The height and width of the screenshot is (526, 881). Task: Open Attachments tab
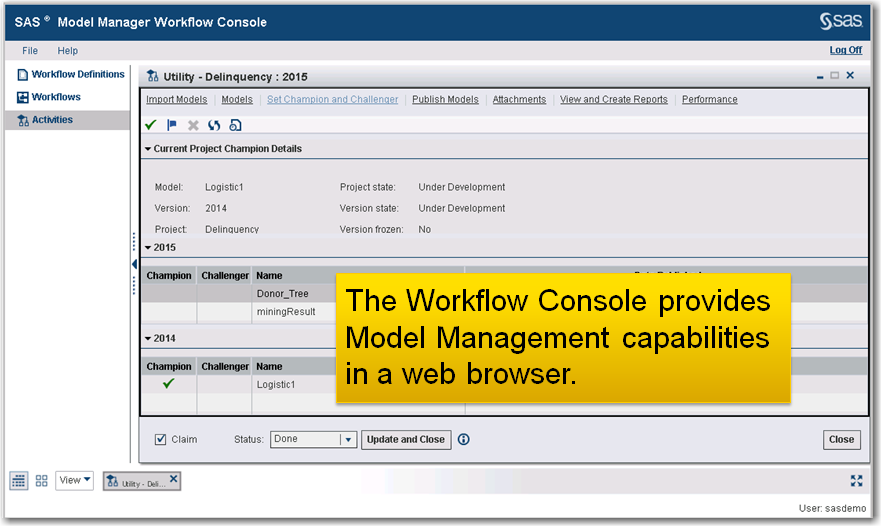tap(519, 99)
